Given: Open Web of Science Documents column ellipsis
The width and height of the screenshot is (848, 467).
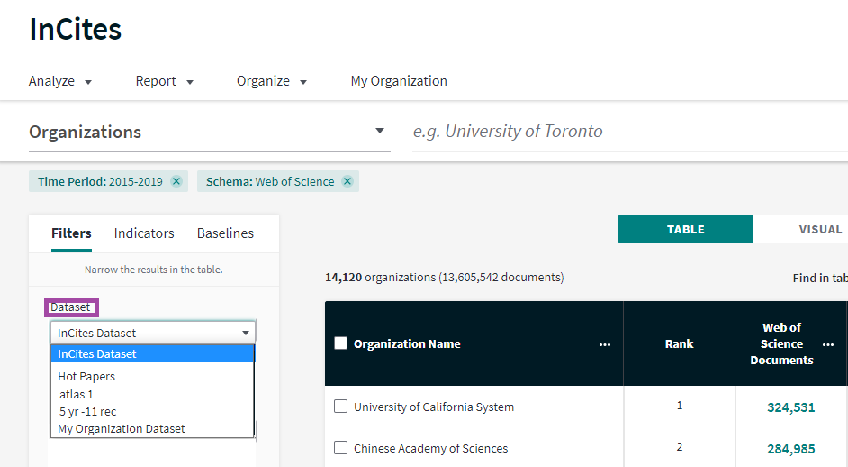Looking at the screenshot, I should (x=828, y=344).
